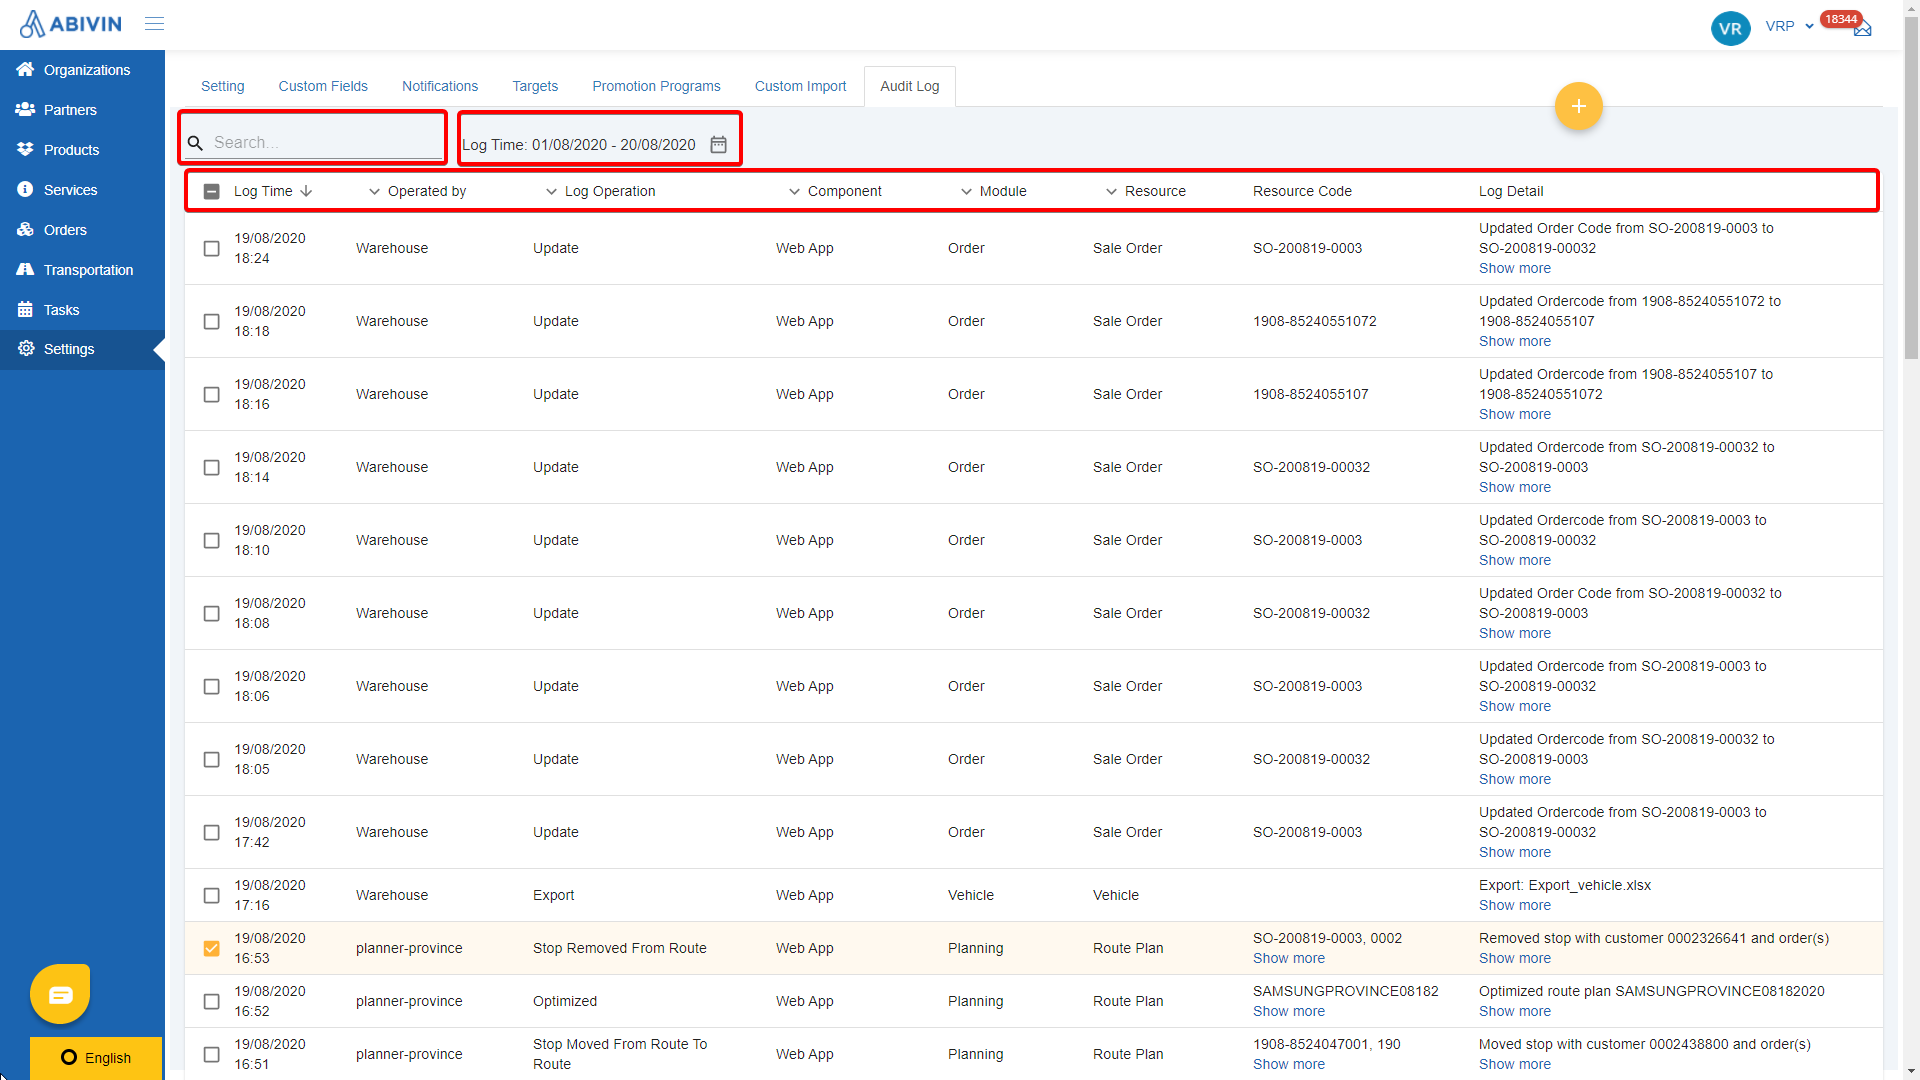
Task: Expand the Module filter dropdown
Action: [x=966, y=191]
